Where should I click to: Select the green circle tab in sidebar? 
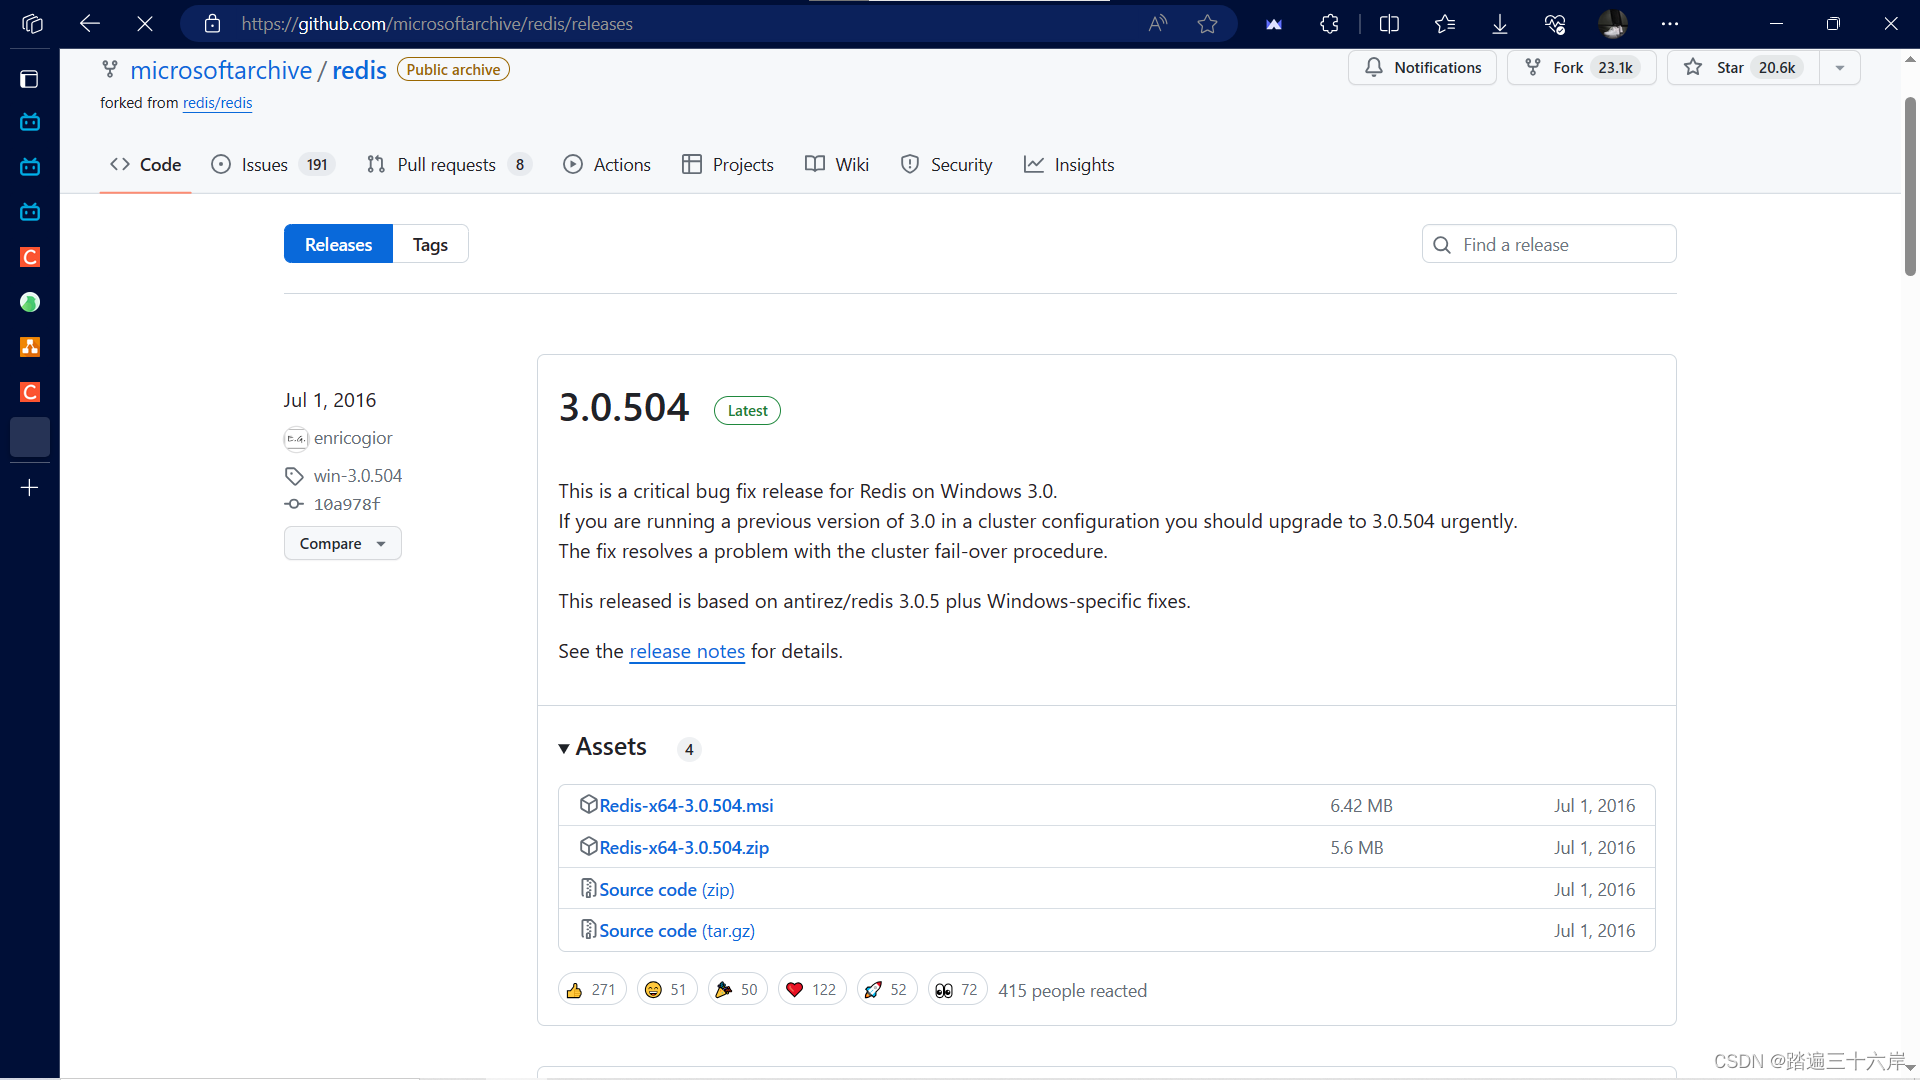tap(30, 302)
